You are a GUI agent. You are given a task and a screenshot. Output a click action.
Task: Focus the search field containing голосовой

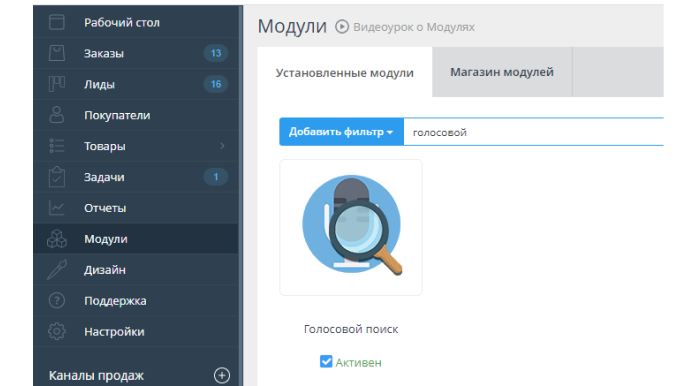[x=533, y=132]
